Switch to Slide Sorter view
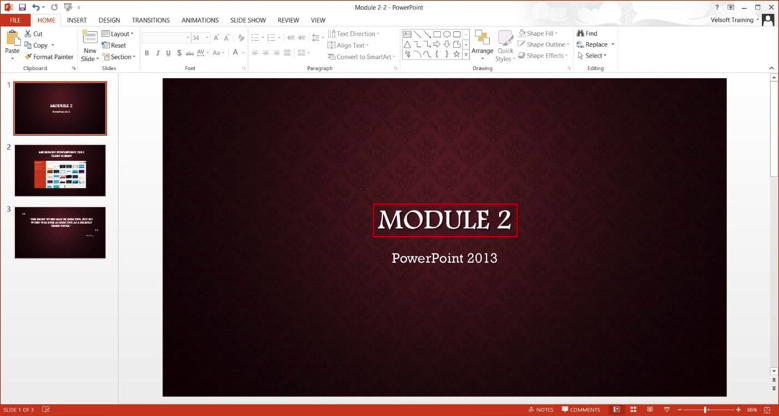779x416 pixels. pos(633,410)
